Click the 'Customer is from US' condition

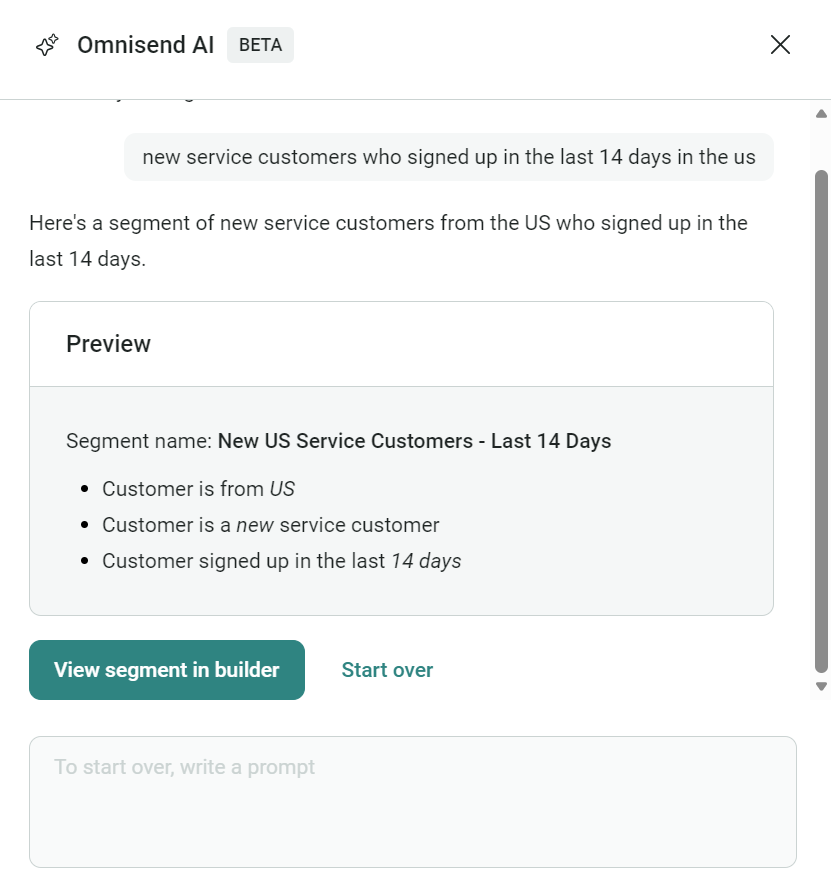[x=198, y=489]
